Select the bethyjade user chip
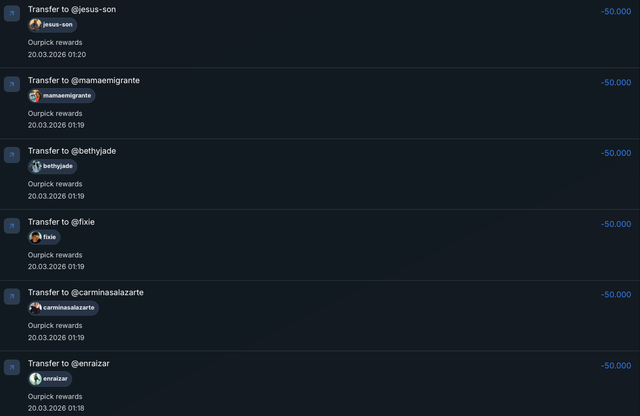The height and width of the screenshot is (416, 640). tap(52, 166)
